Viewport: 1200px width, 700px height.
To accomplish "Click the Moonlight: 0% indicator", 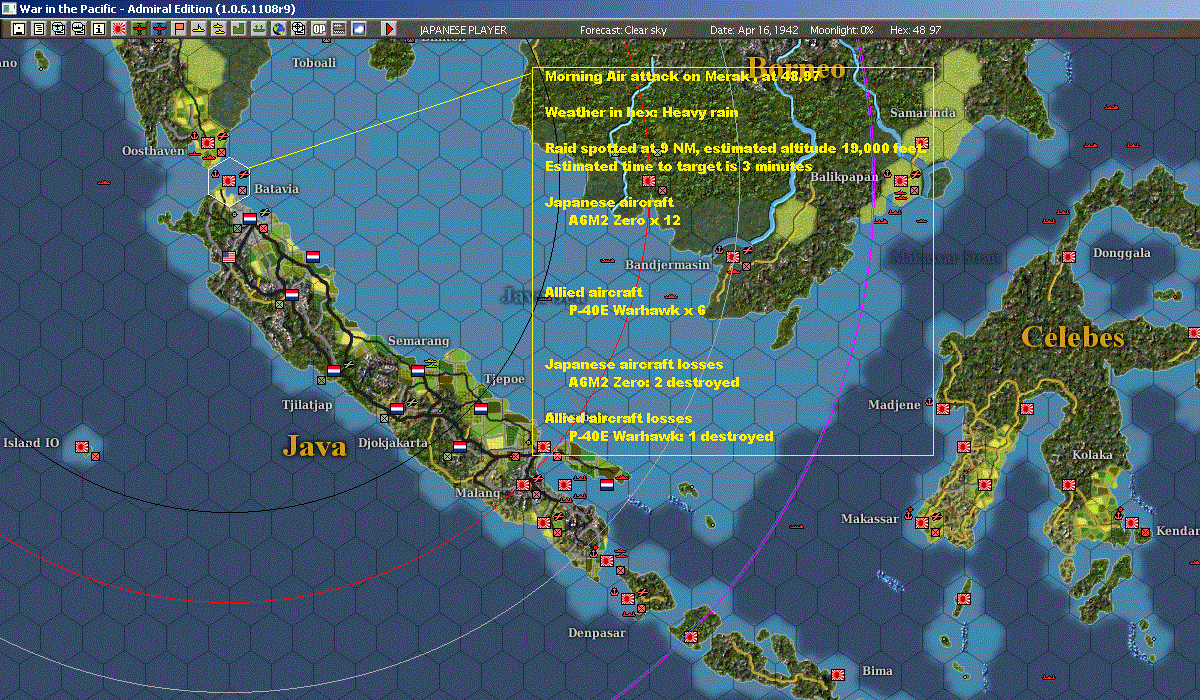I will pyautogui.click(x=842, y=30).
